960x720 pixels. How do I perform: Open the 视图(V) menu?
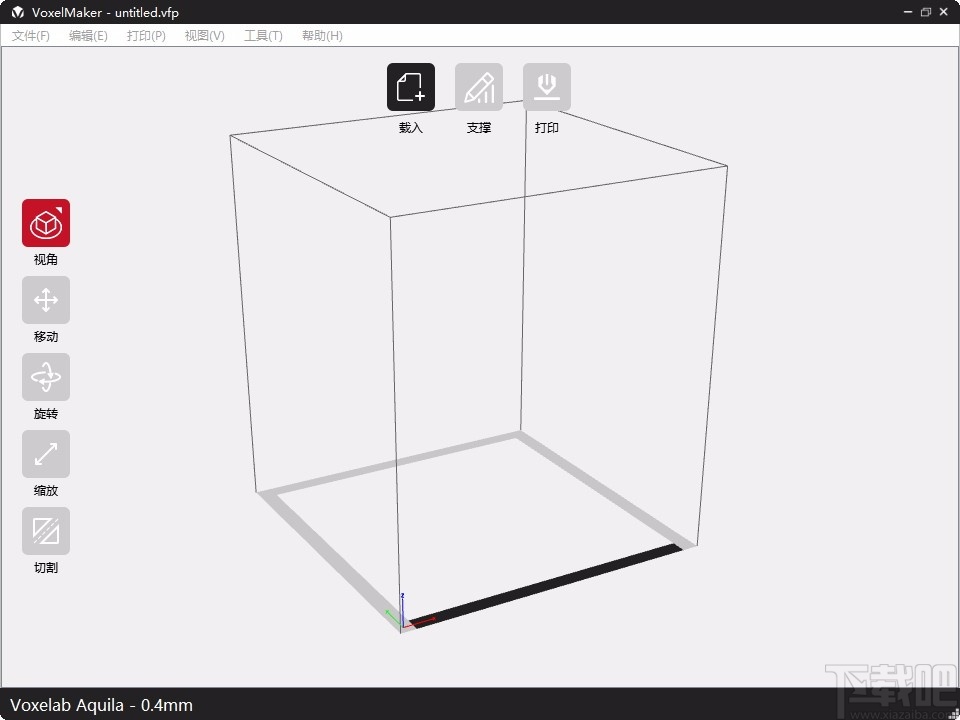tap(203, 35)
